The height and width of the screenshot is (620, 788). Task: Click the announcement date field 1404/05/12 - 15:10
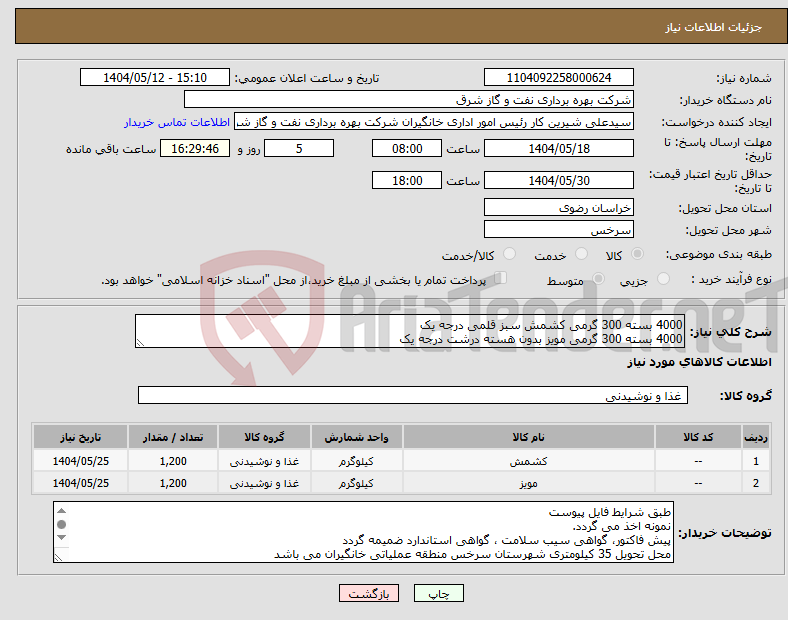click(x=155, y=78)
